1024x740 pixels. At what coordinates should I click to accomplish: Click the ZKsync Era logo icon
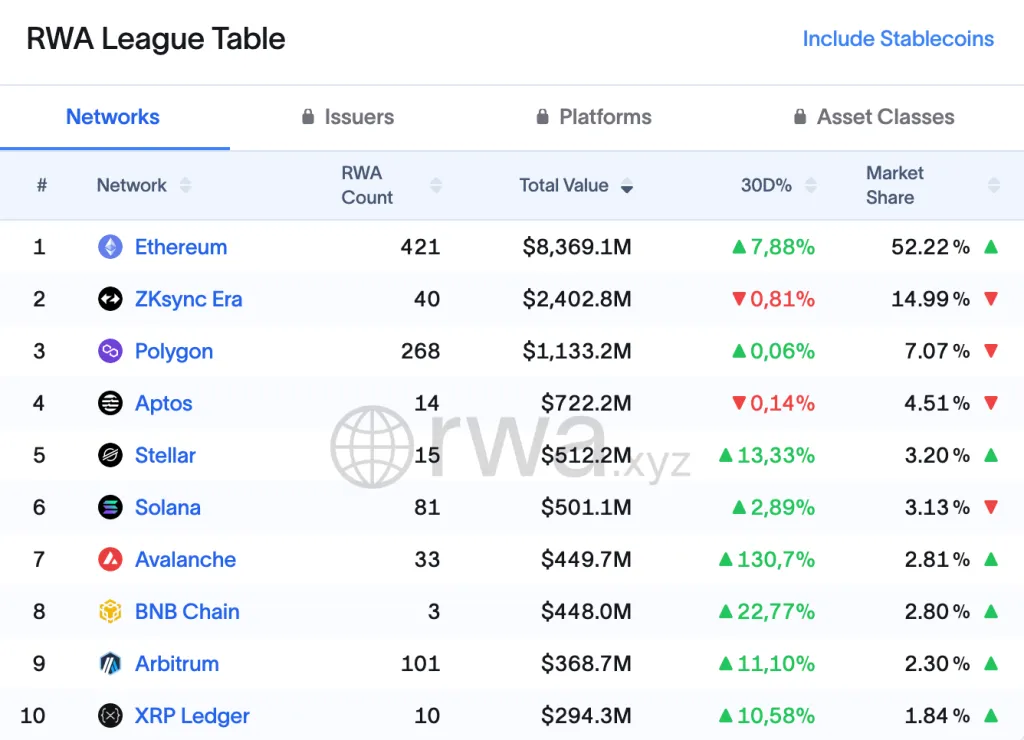110,299
